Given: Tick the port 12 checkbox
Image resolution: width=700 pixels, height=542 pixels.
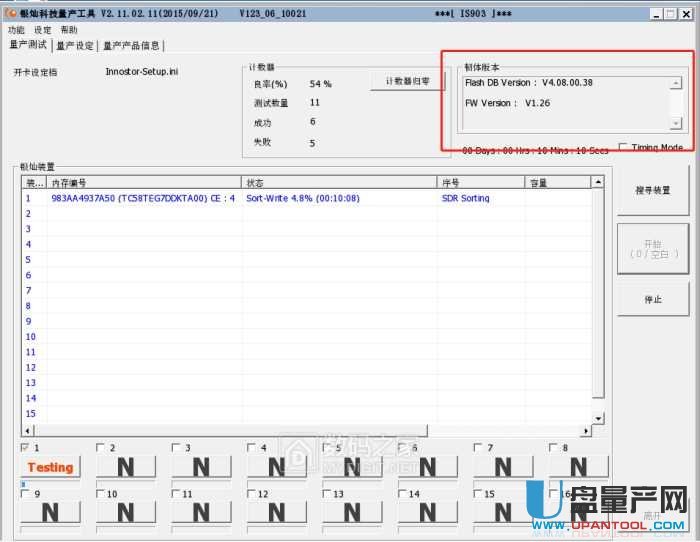Looking at the screenshot, I should pyautogui.click(x=252, y=493).
